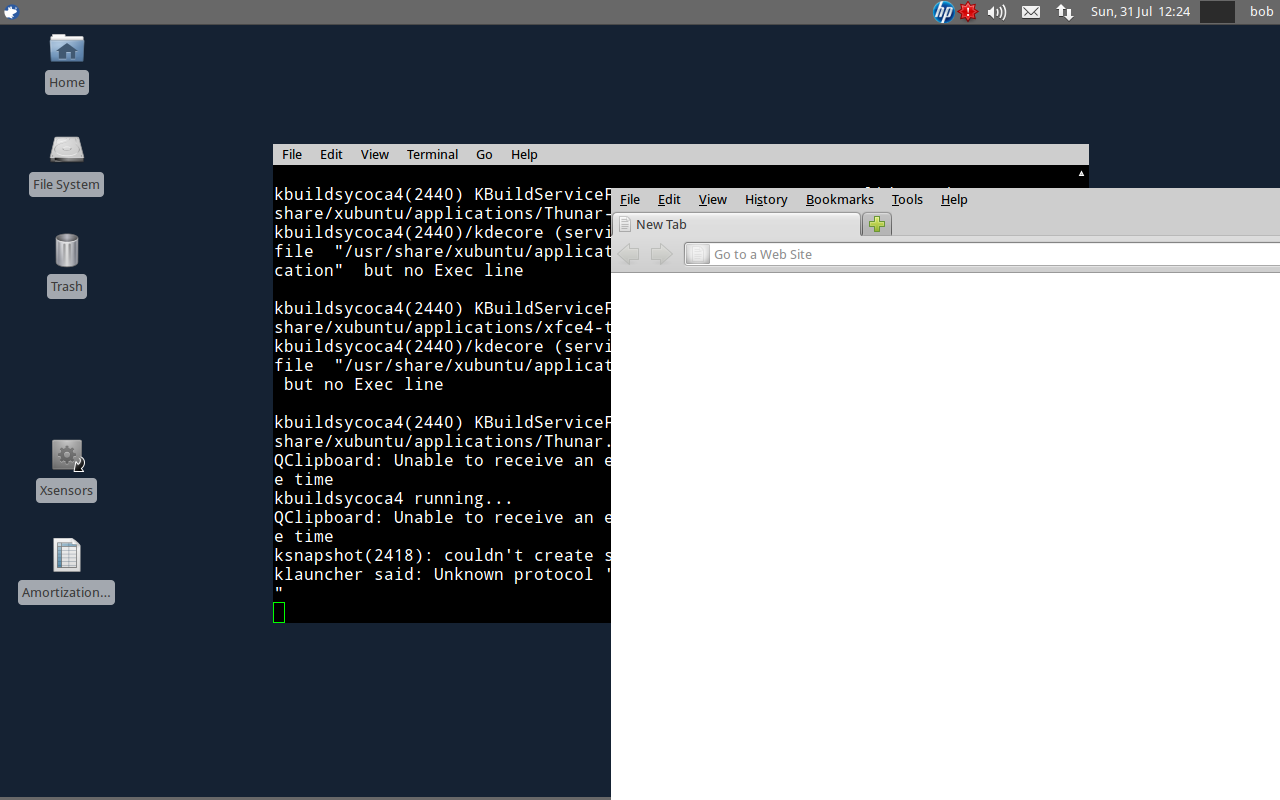
Task: Open the browser History menu
Action: pos(766,199)
